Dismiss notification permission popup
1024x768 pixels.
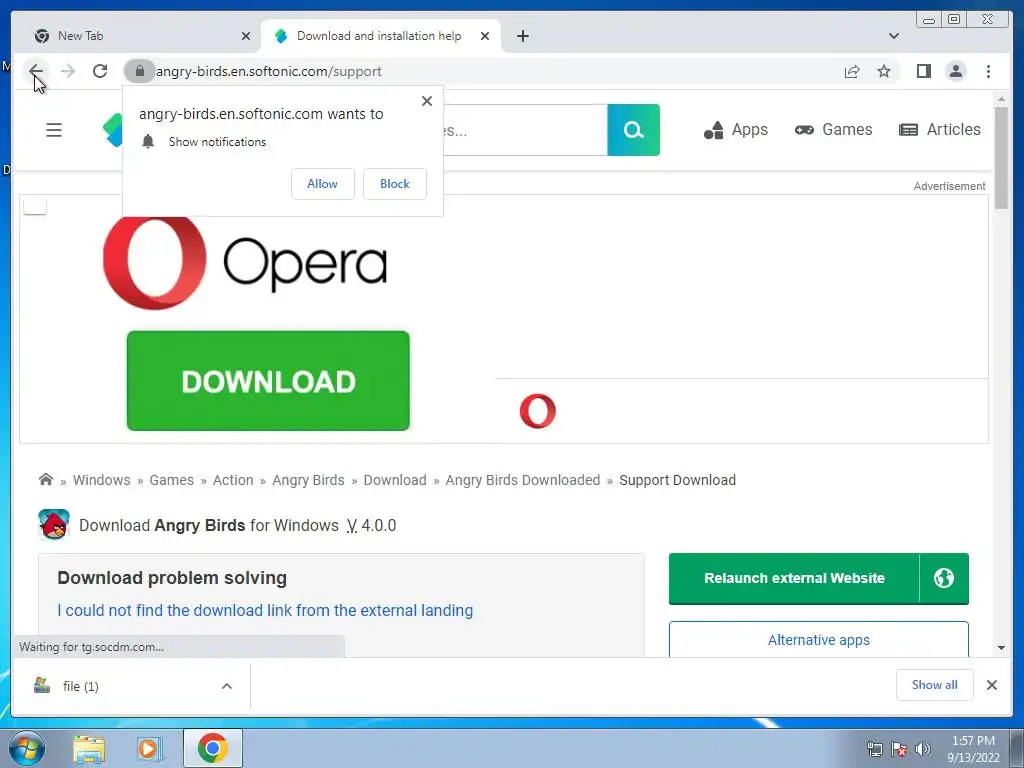(426, 101)
